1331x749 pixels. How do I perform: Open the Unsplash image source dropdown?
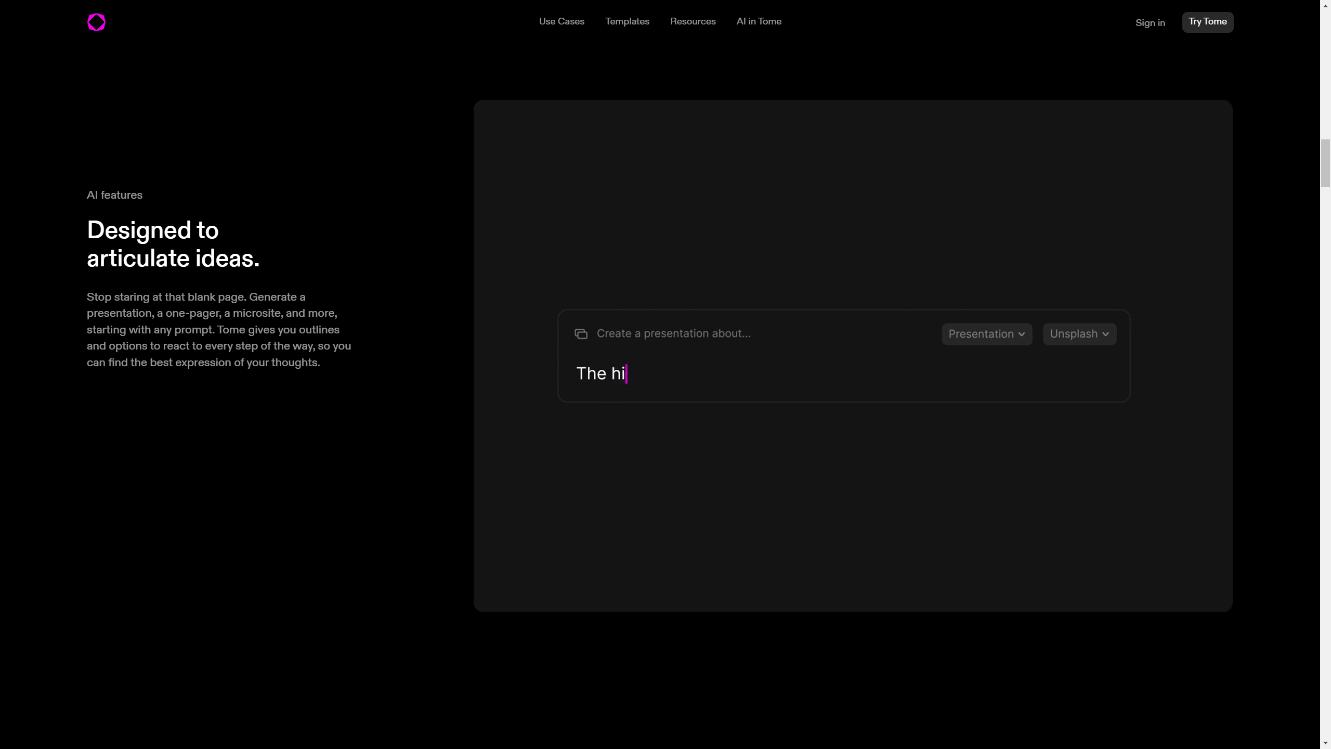1079,334
